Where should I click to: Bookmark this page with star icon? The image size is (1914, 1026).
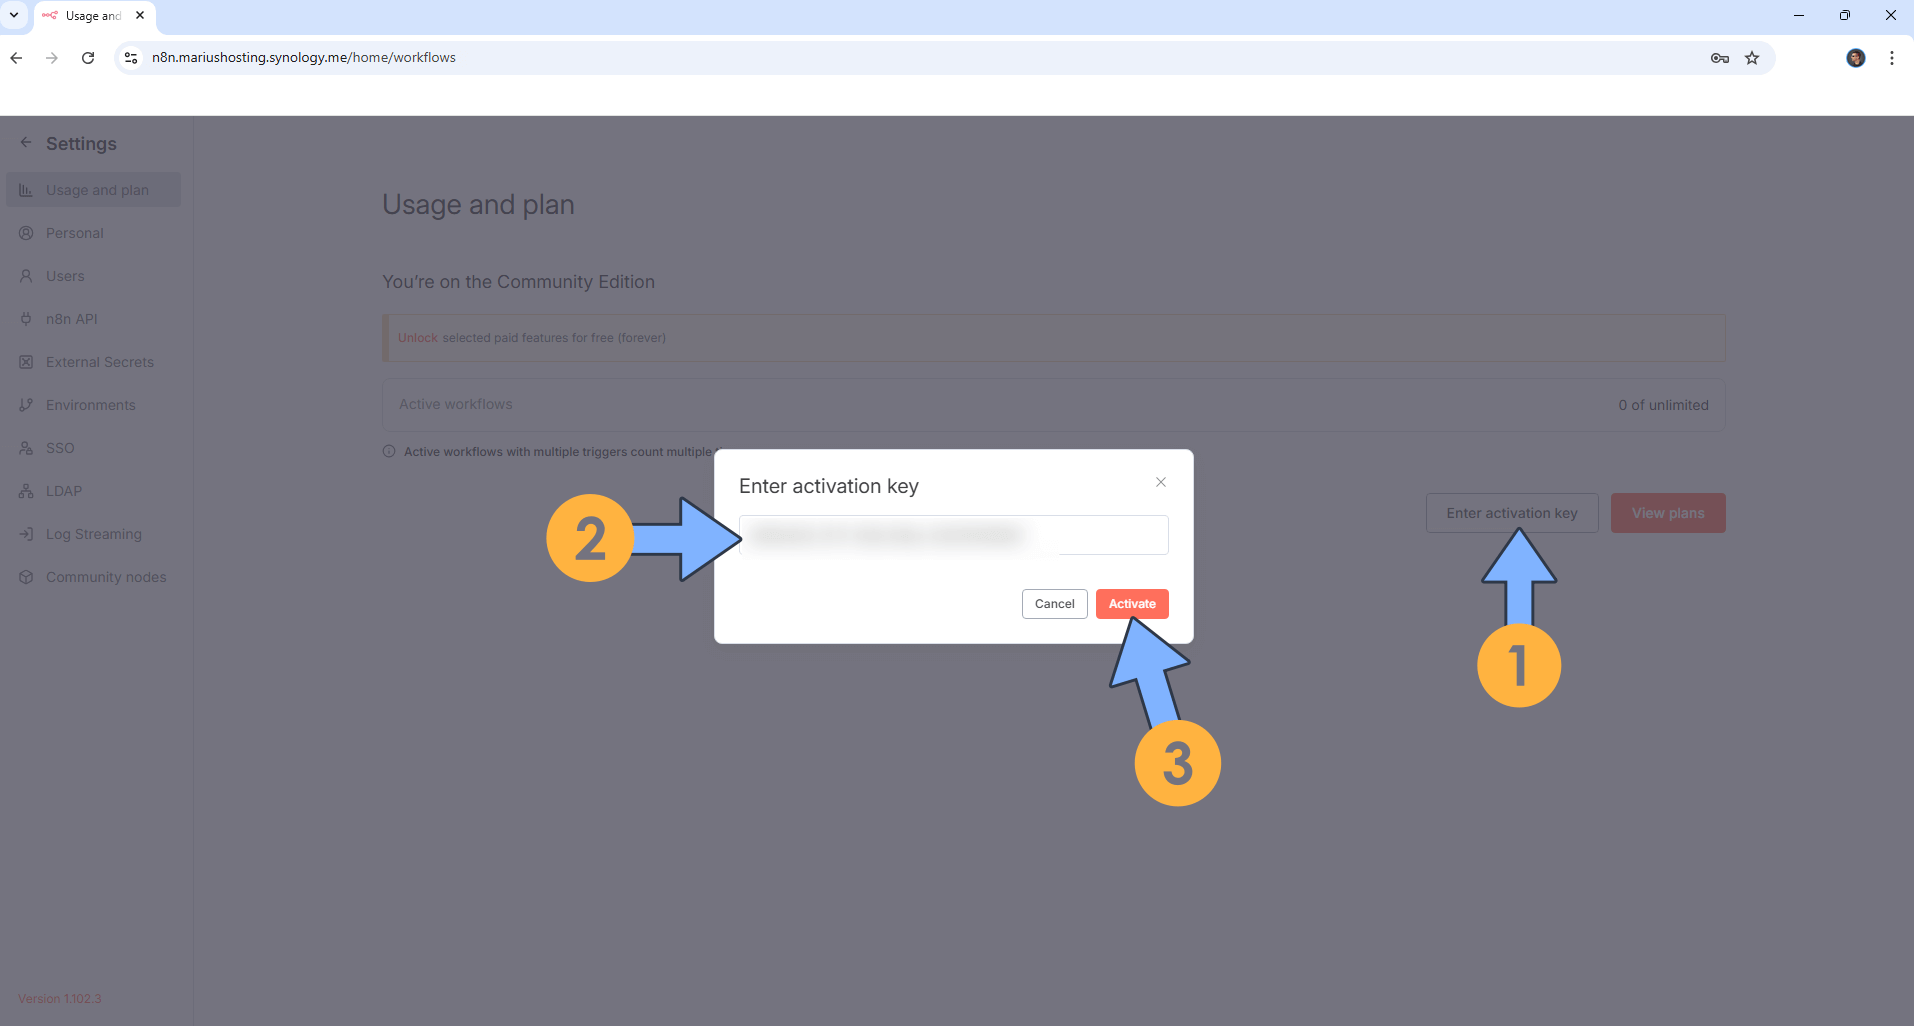[x=1752, y=58]
